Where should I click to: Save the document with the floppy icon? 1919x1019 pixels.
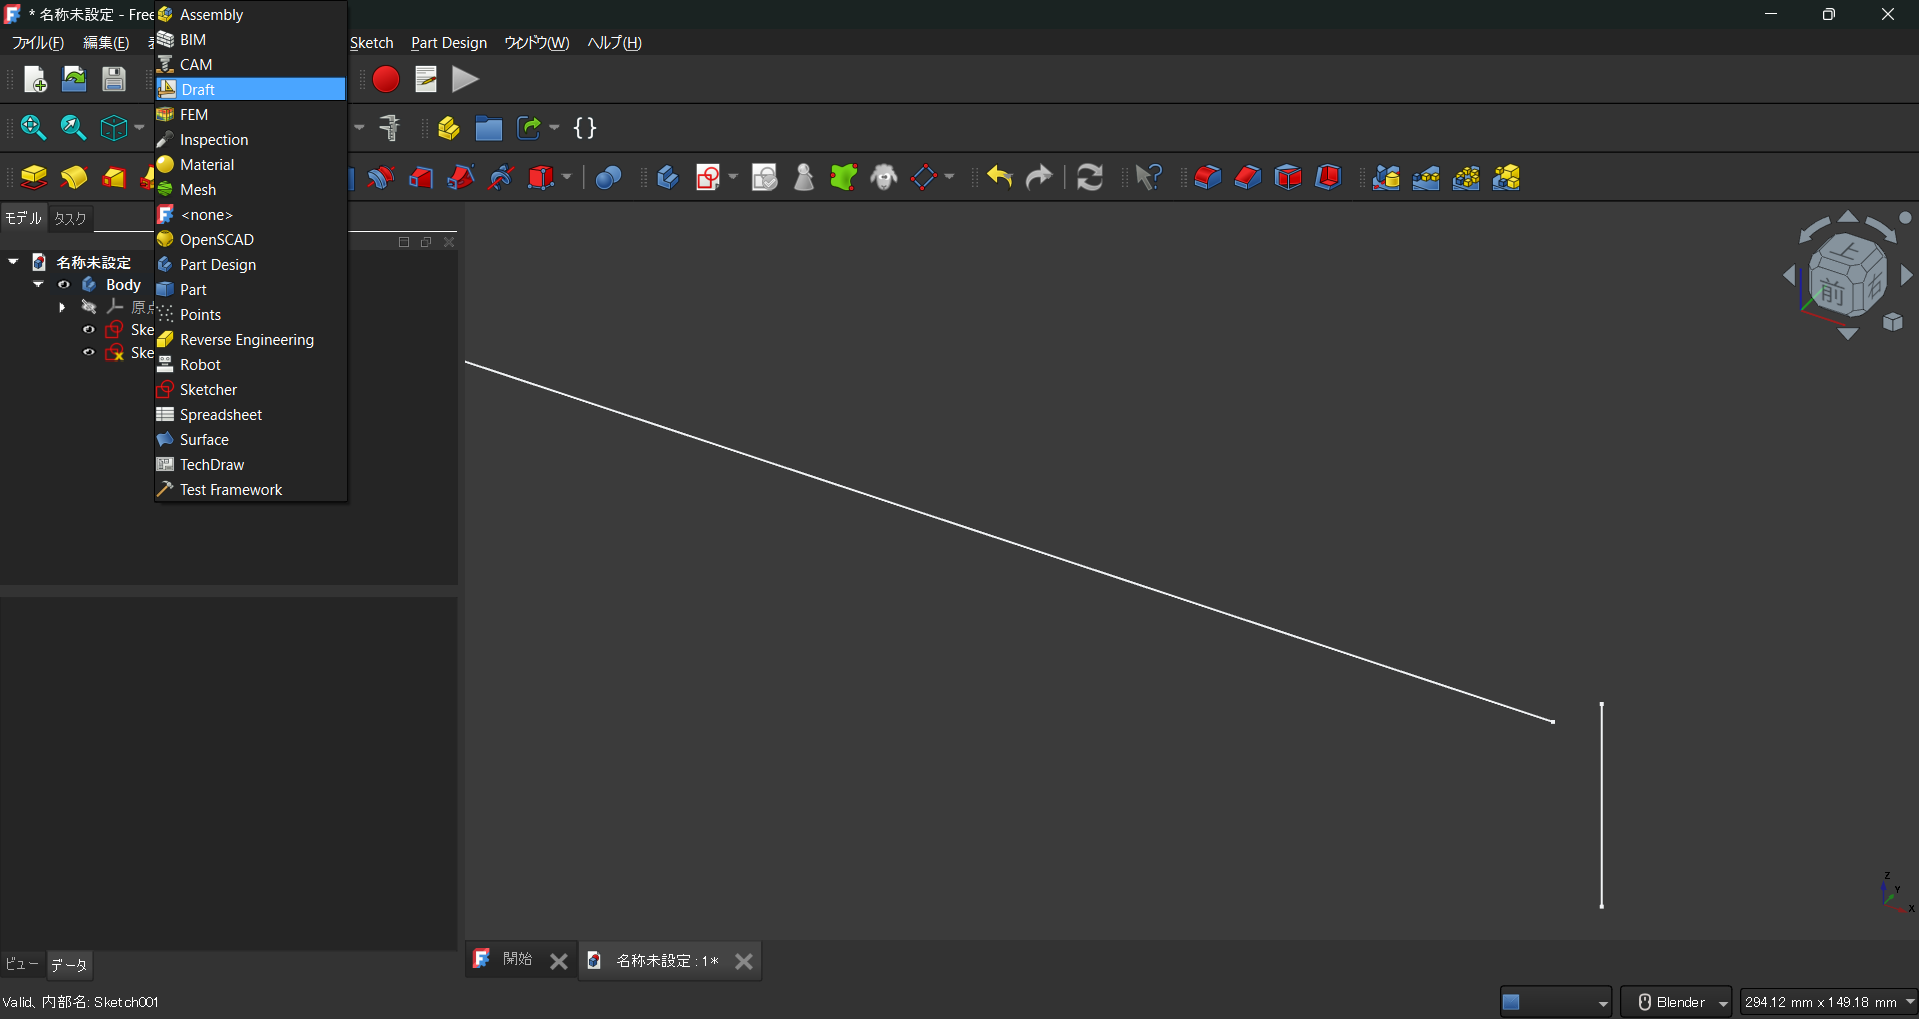(x=114, y=79)
